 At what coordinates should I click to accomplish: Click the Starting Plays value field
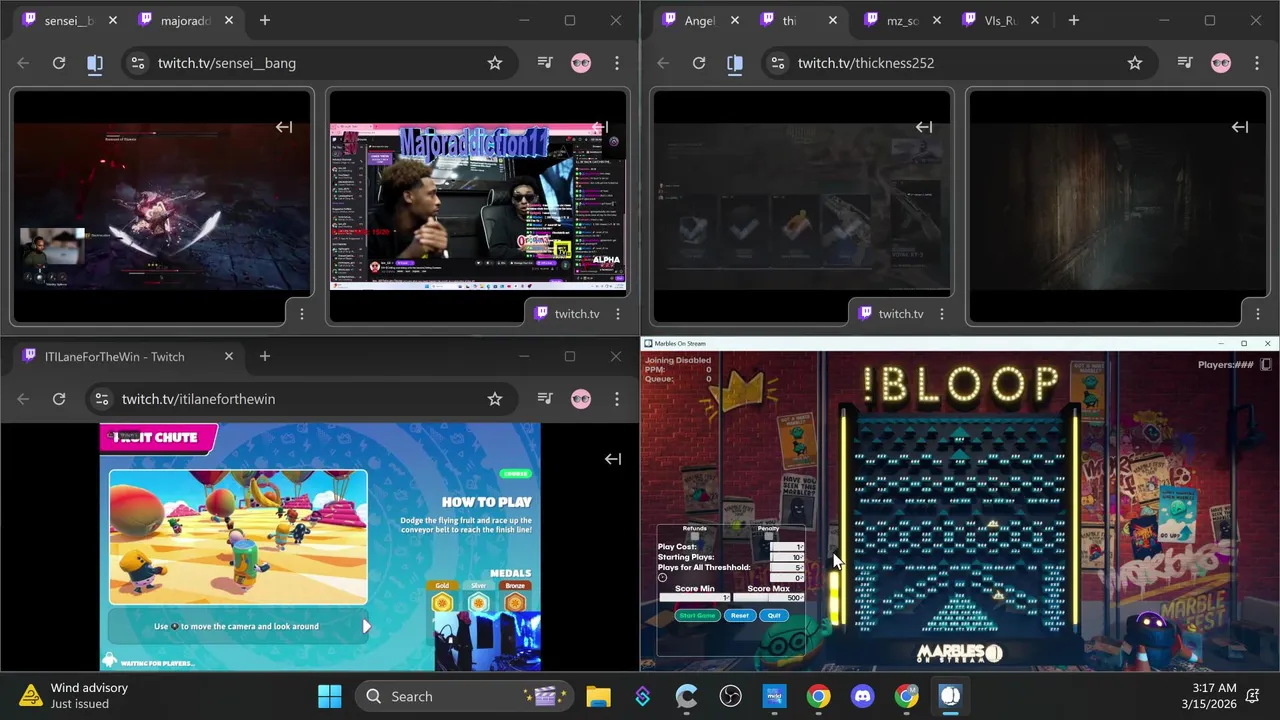coord(787,557)
